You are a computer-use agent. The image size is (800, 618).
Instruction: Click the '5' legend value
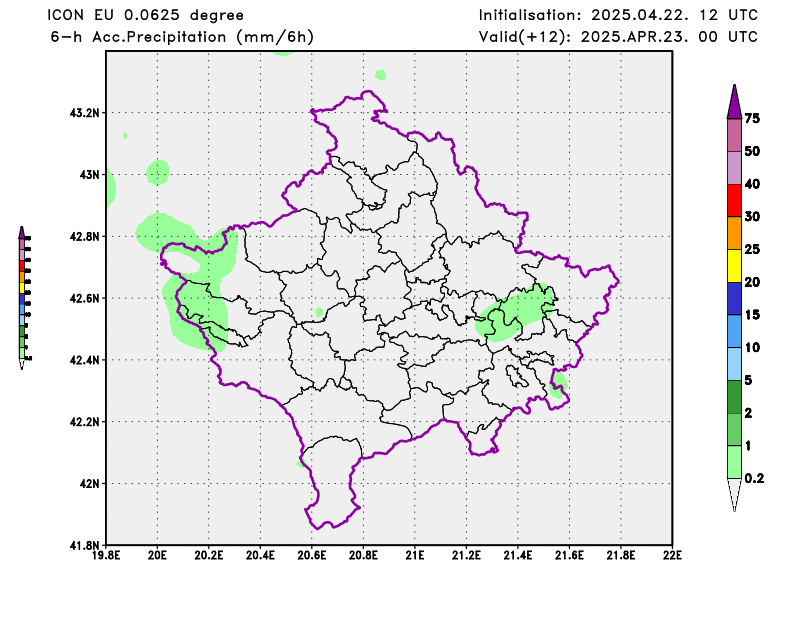tap(748, 380)
